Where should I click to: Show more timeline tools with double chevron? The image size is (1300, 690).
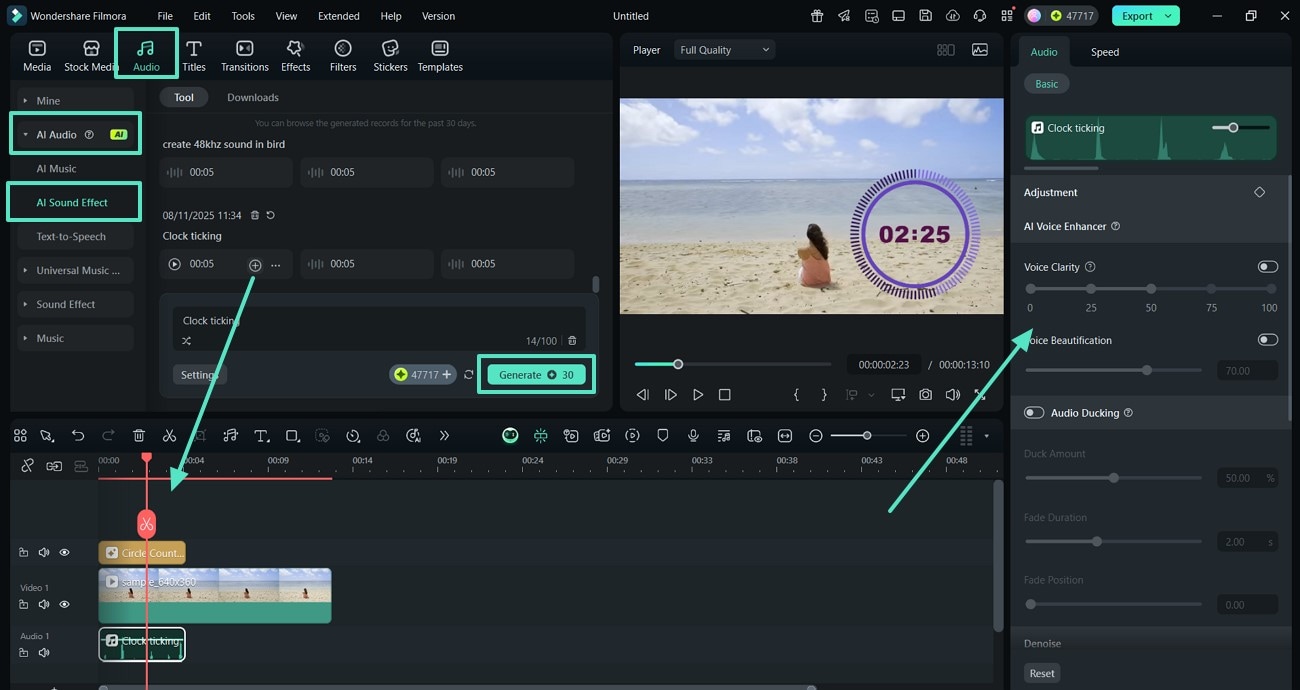tap(444, 436)
